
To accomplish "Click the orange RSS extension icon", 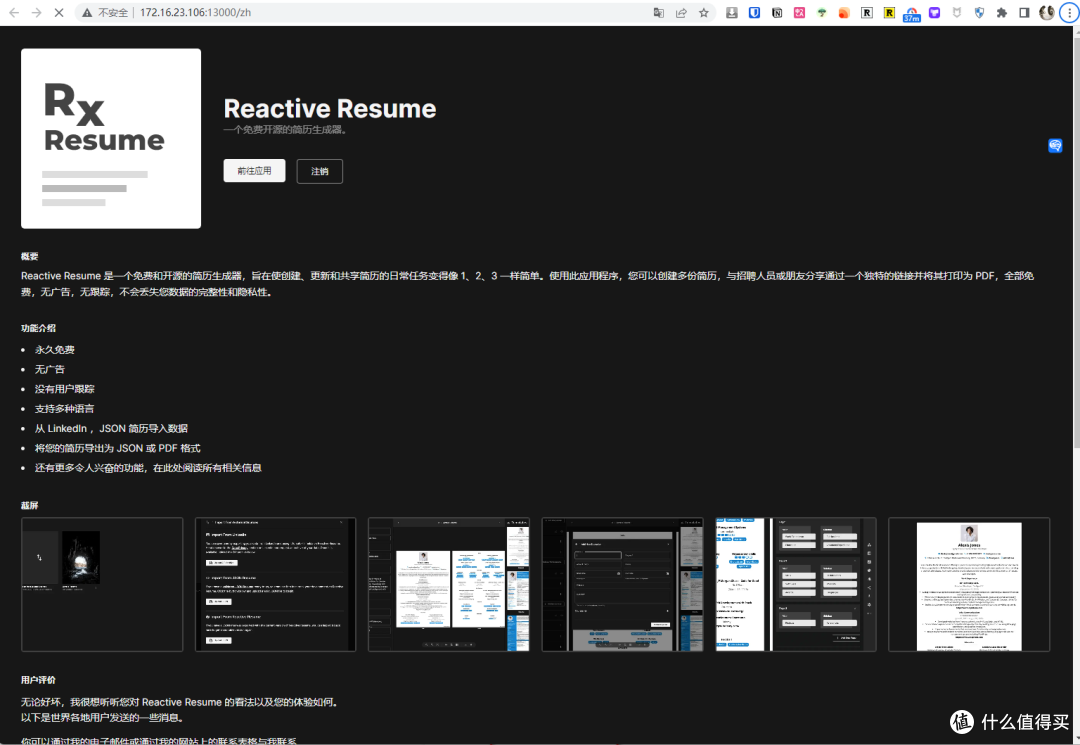I will [x=844, y=13].
